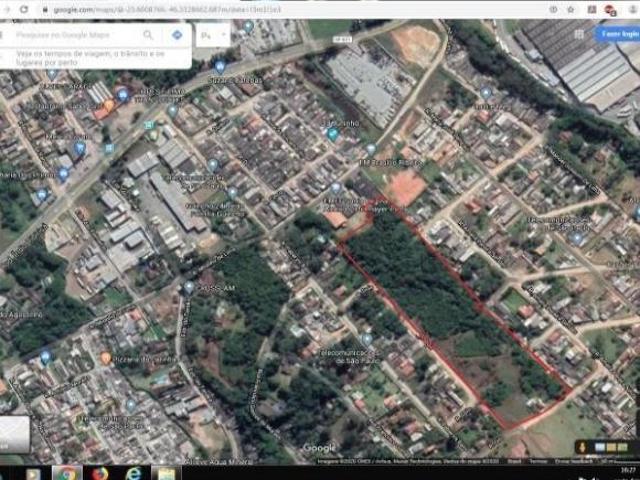
Task: Select the orange restaurant marker near the top left
Action: (109, 106)
